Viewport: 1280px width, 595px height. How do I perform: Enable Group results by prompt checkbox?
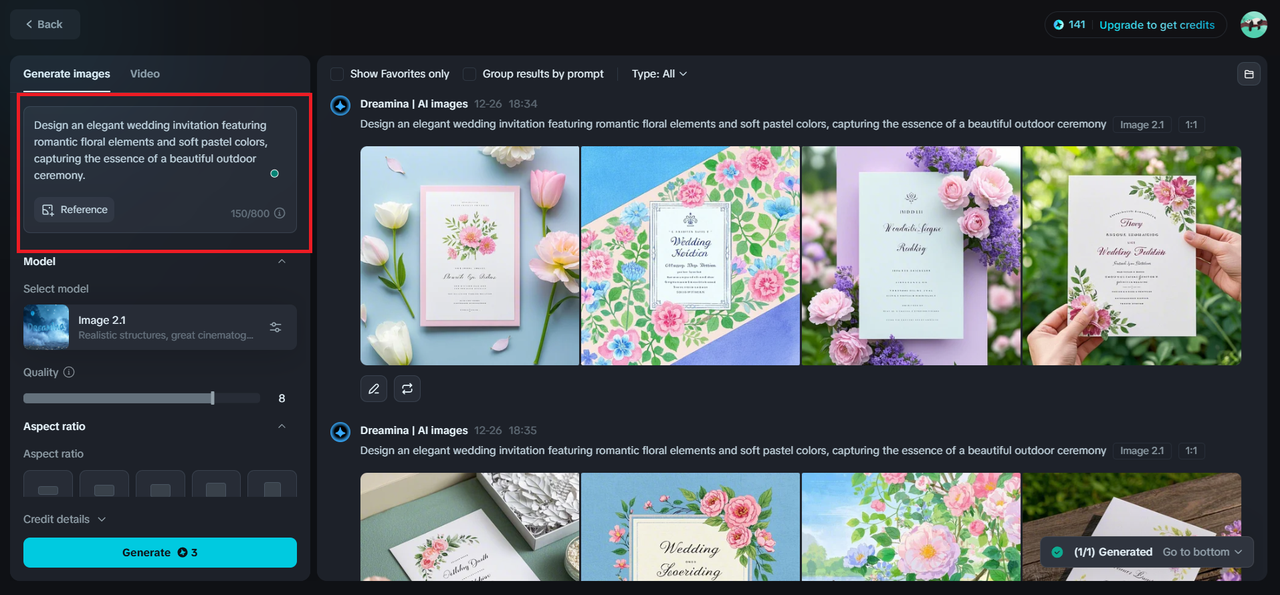pyautogui.click(x=469, y=74)
